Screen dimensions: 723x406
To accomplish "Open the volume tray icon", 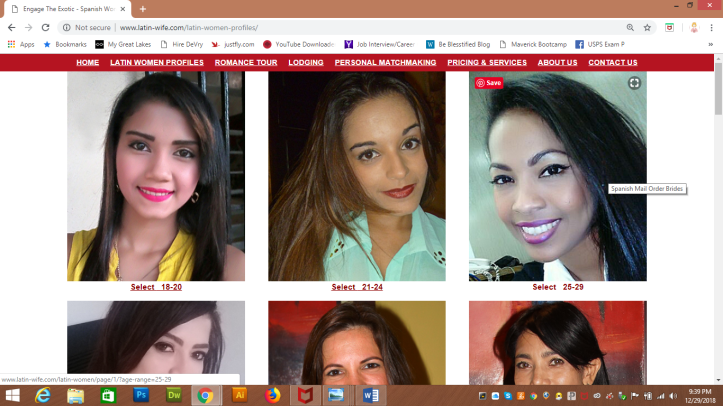I will pos(673,396).
